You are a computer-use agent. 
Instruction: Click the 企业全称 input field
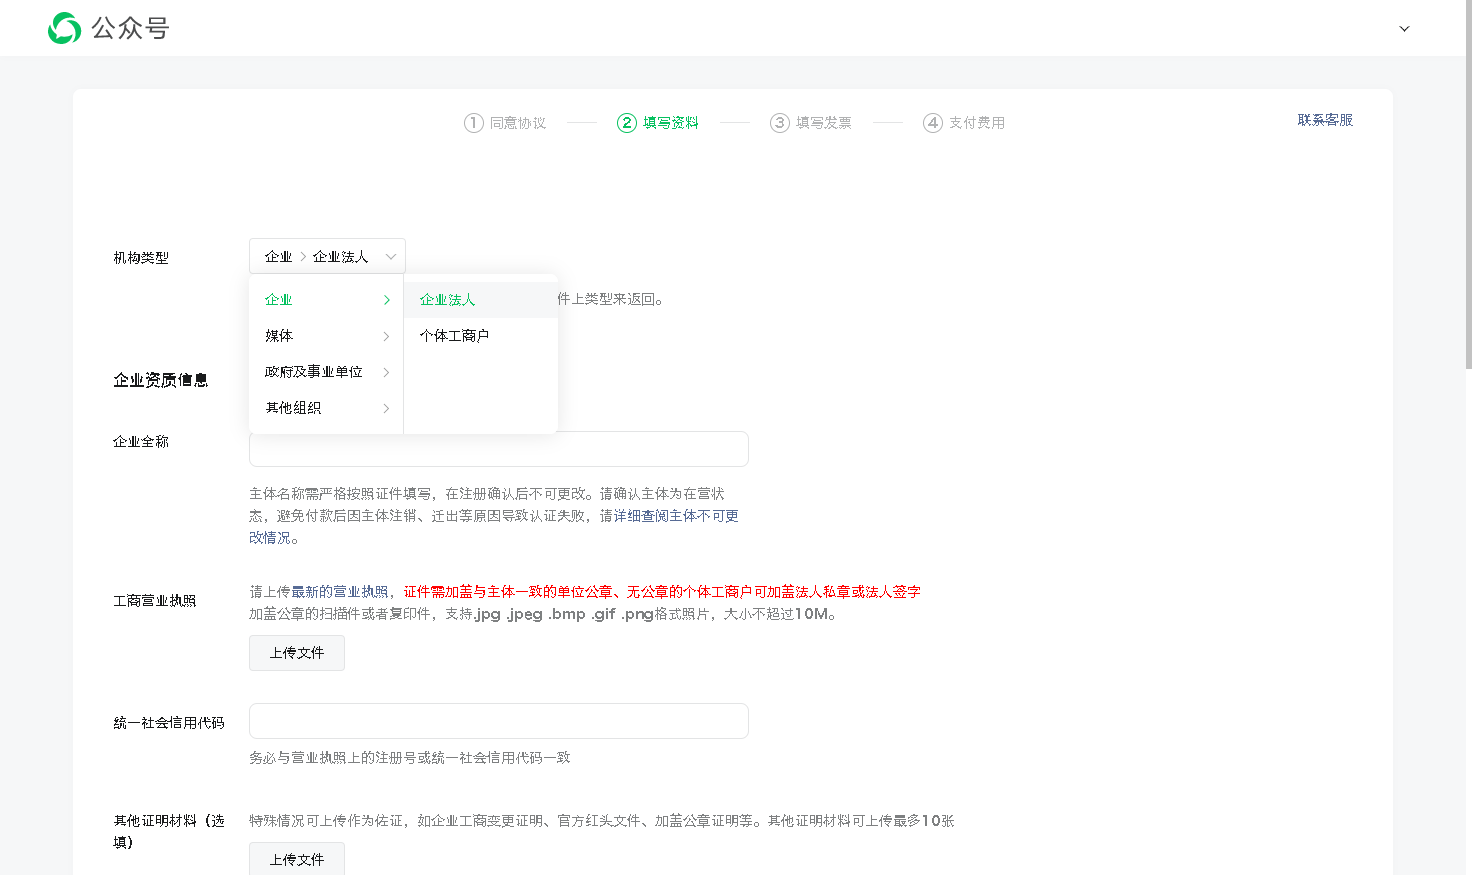(x=498, y=449)
